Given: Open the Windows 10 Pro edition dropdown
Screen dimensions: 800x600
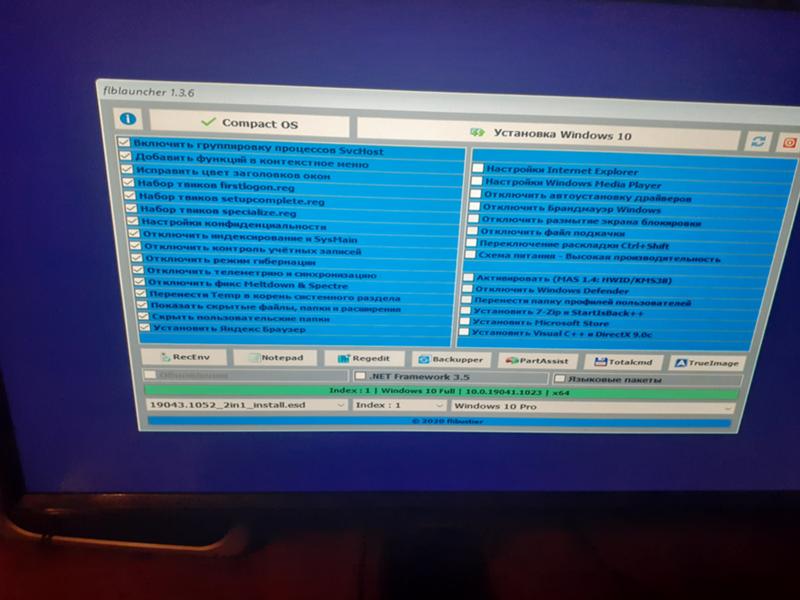Looking at the screenshot, I should pos(593,407).
